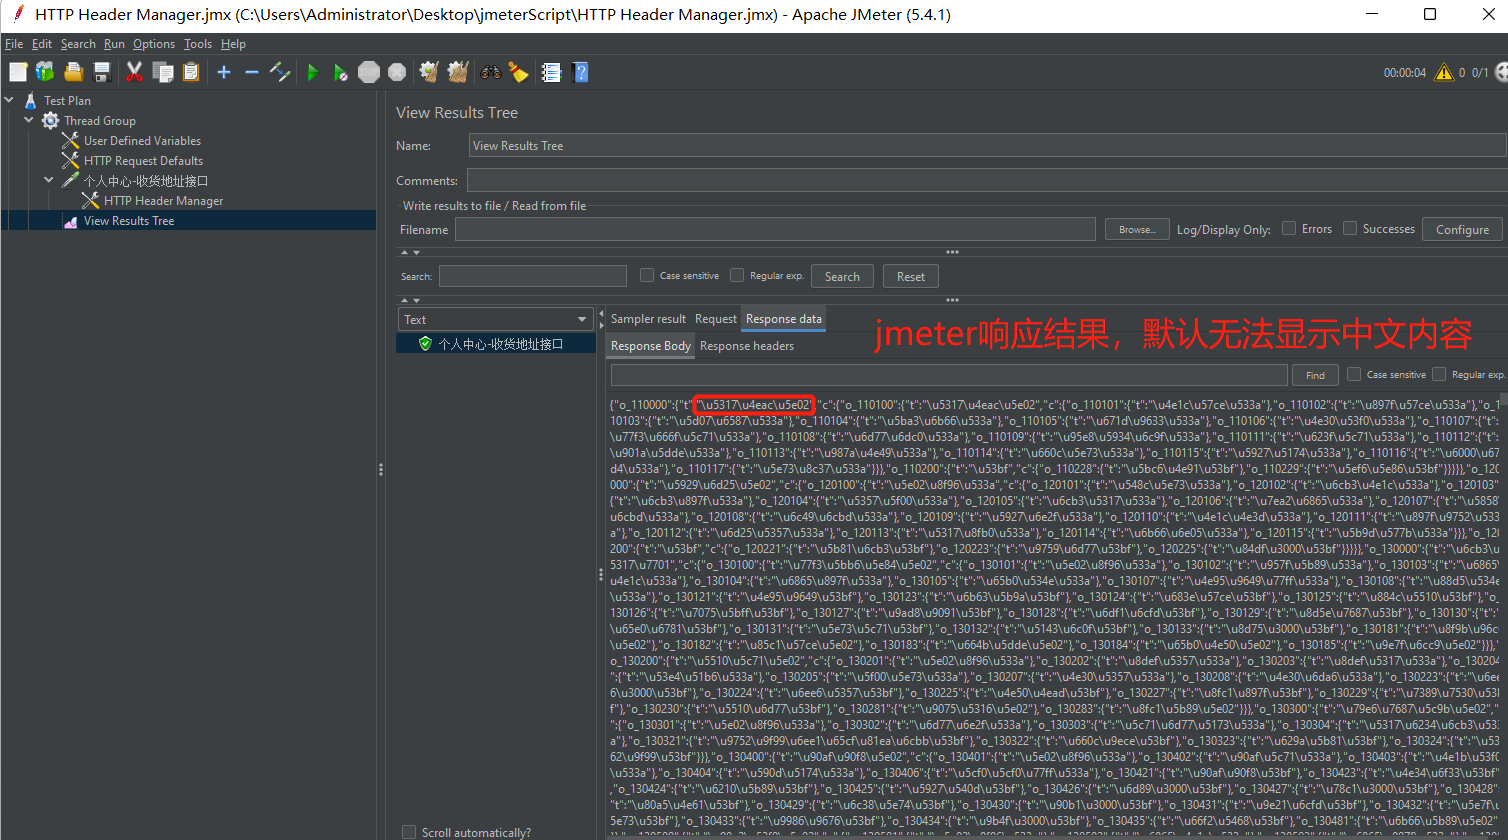Click the scissors Cut icon
This screenshot has width=1508, height=840.
[134, 72]
